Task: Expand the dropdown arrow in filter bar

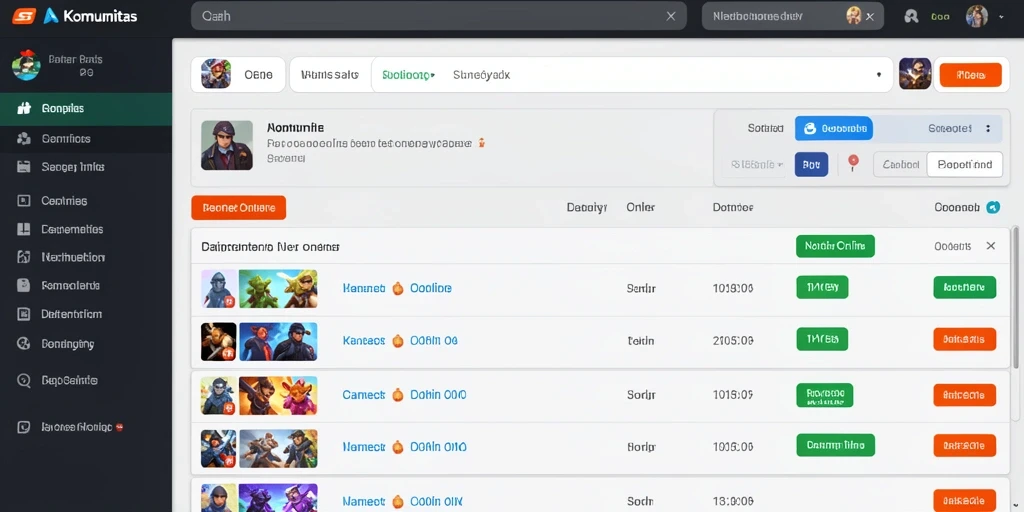Action: 879,75
